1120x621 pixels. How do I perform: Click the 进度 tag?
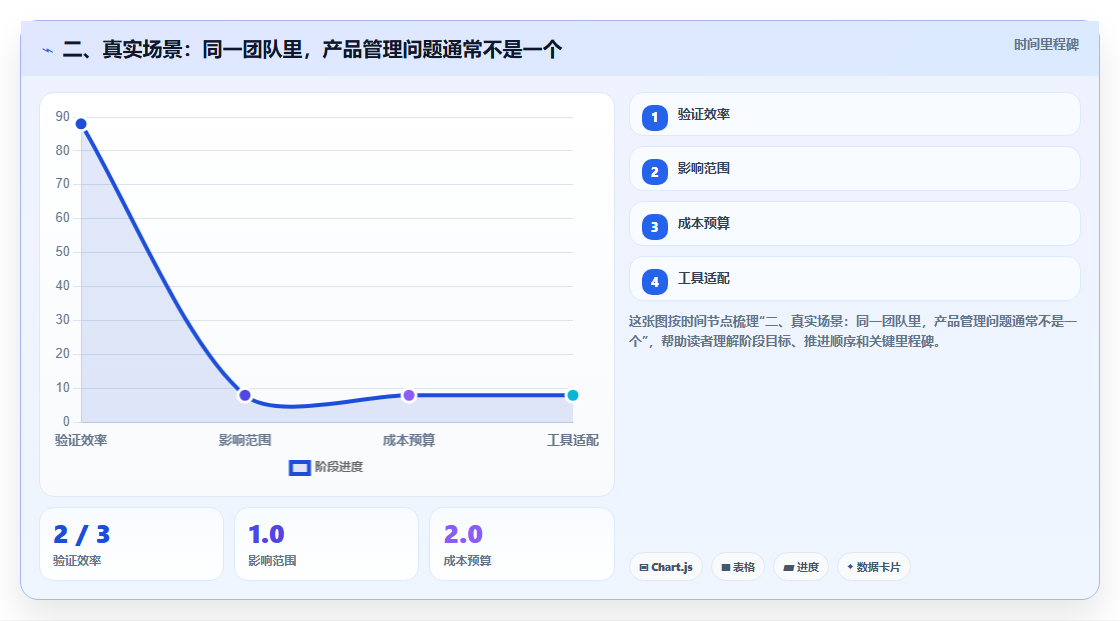tap(801, 567)
